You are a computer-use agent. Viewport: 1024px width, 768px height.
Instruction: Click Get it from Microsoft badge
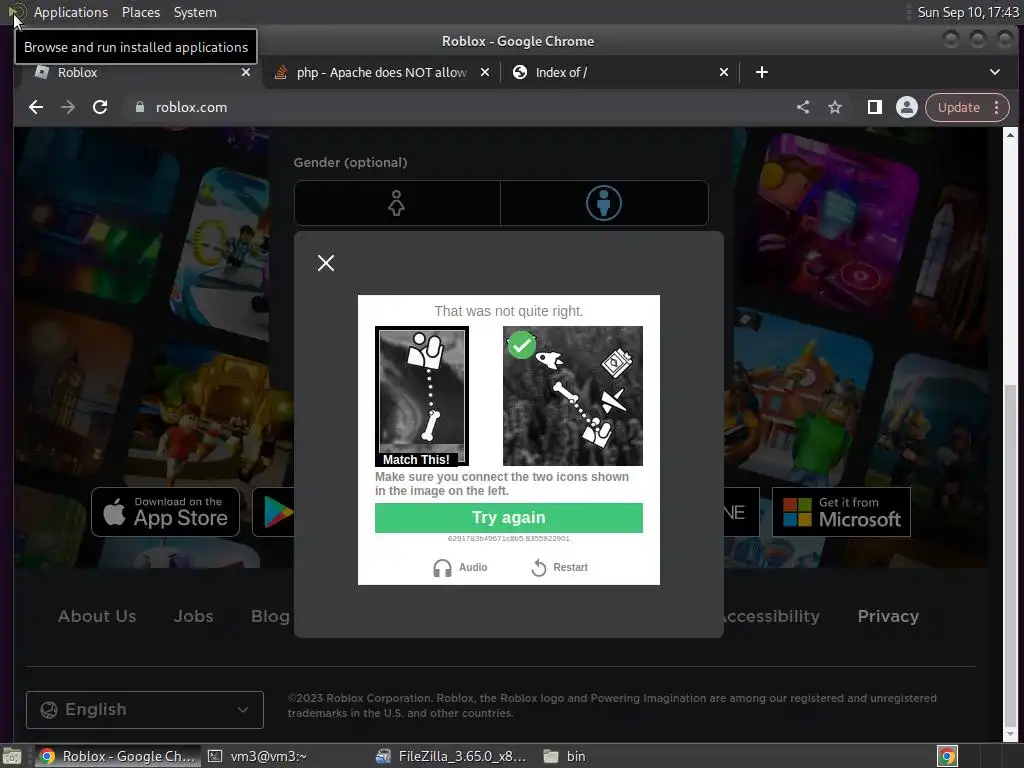(x=841, y=512)
